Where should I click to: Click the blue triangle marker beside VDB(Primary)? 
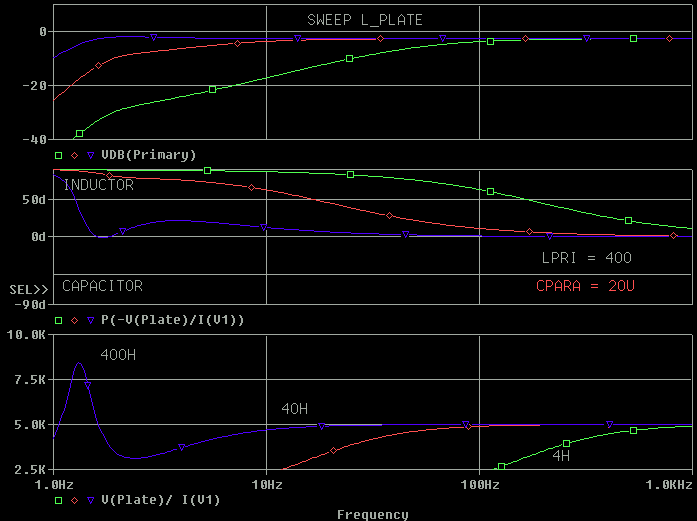(x=91, y=155)
